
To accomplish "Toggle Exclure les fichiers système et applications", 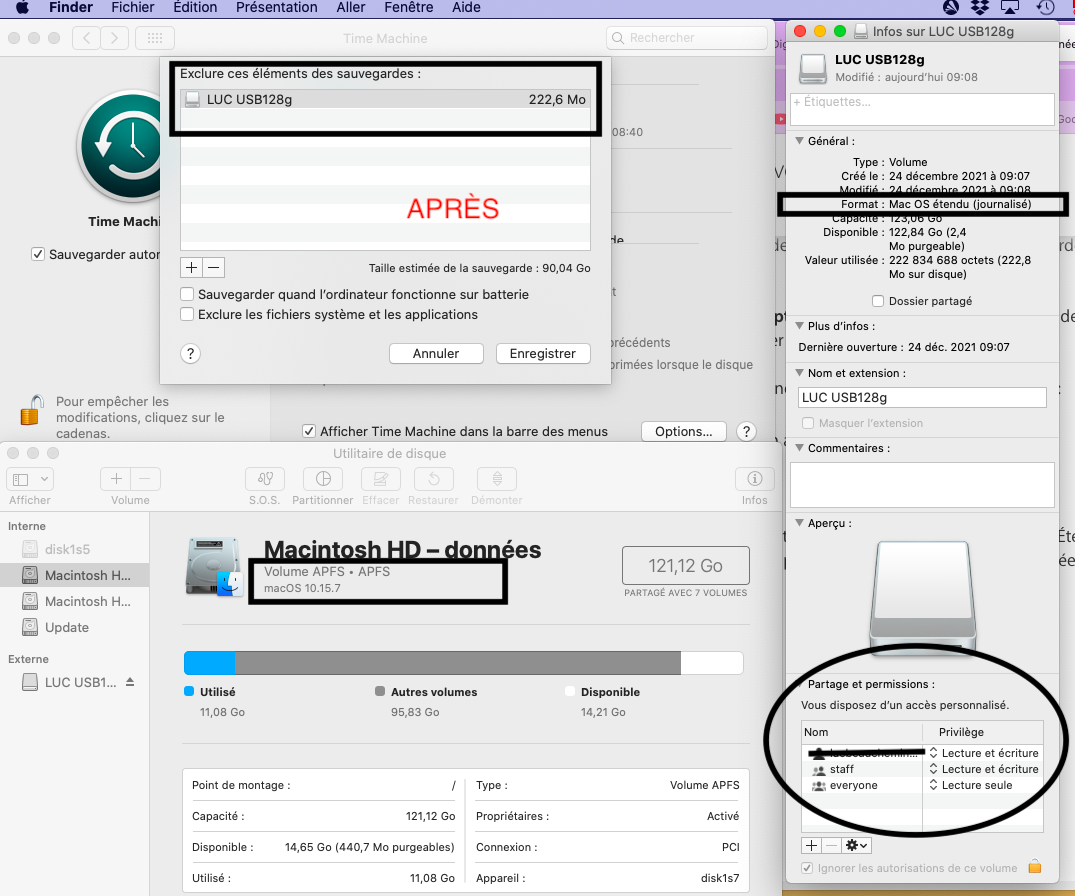I will pos(186,314).
